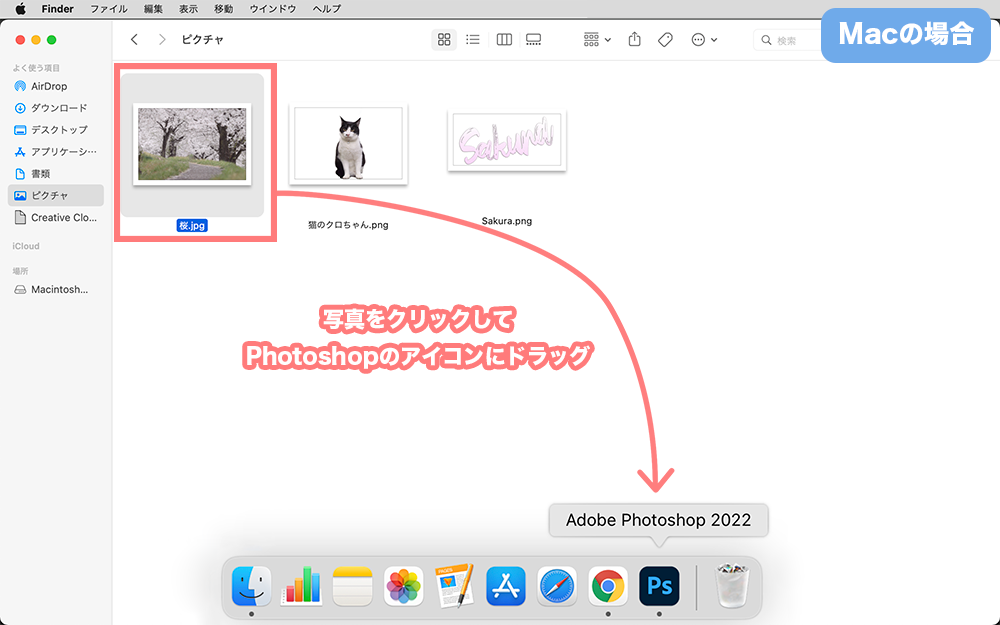Click the green zoom window button

(x=52, y=40)
